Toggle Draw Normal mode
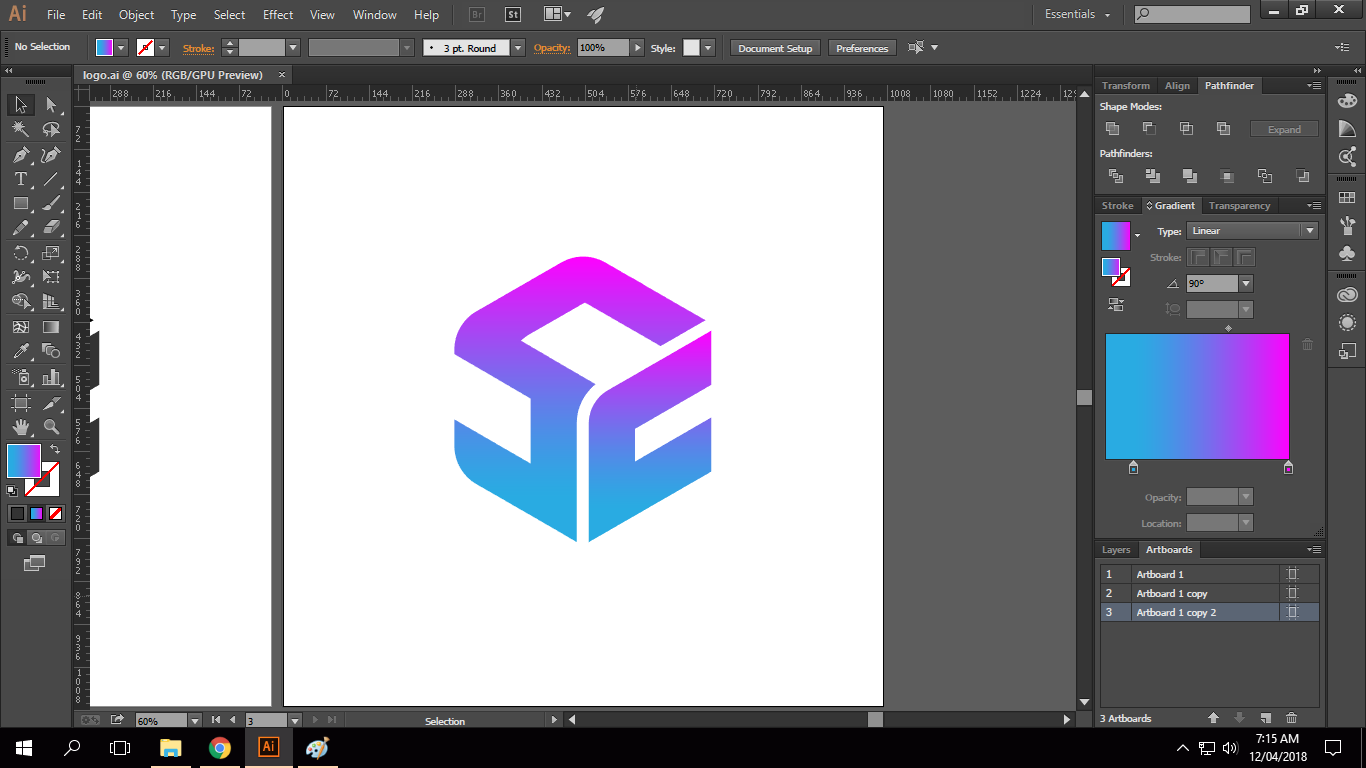 coord(17,538)
